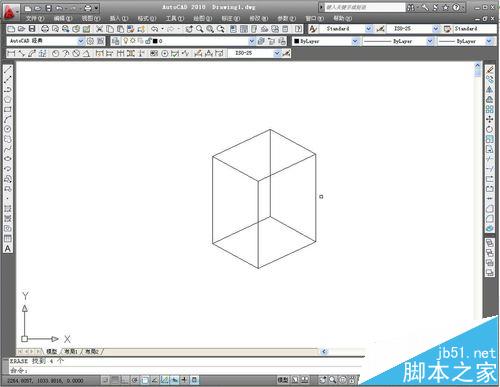Expand the ByLayer linetype dropdown
Screen dimensions: 500x387
point(430,41)
